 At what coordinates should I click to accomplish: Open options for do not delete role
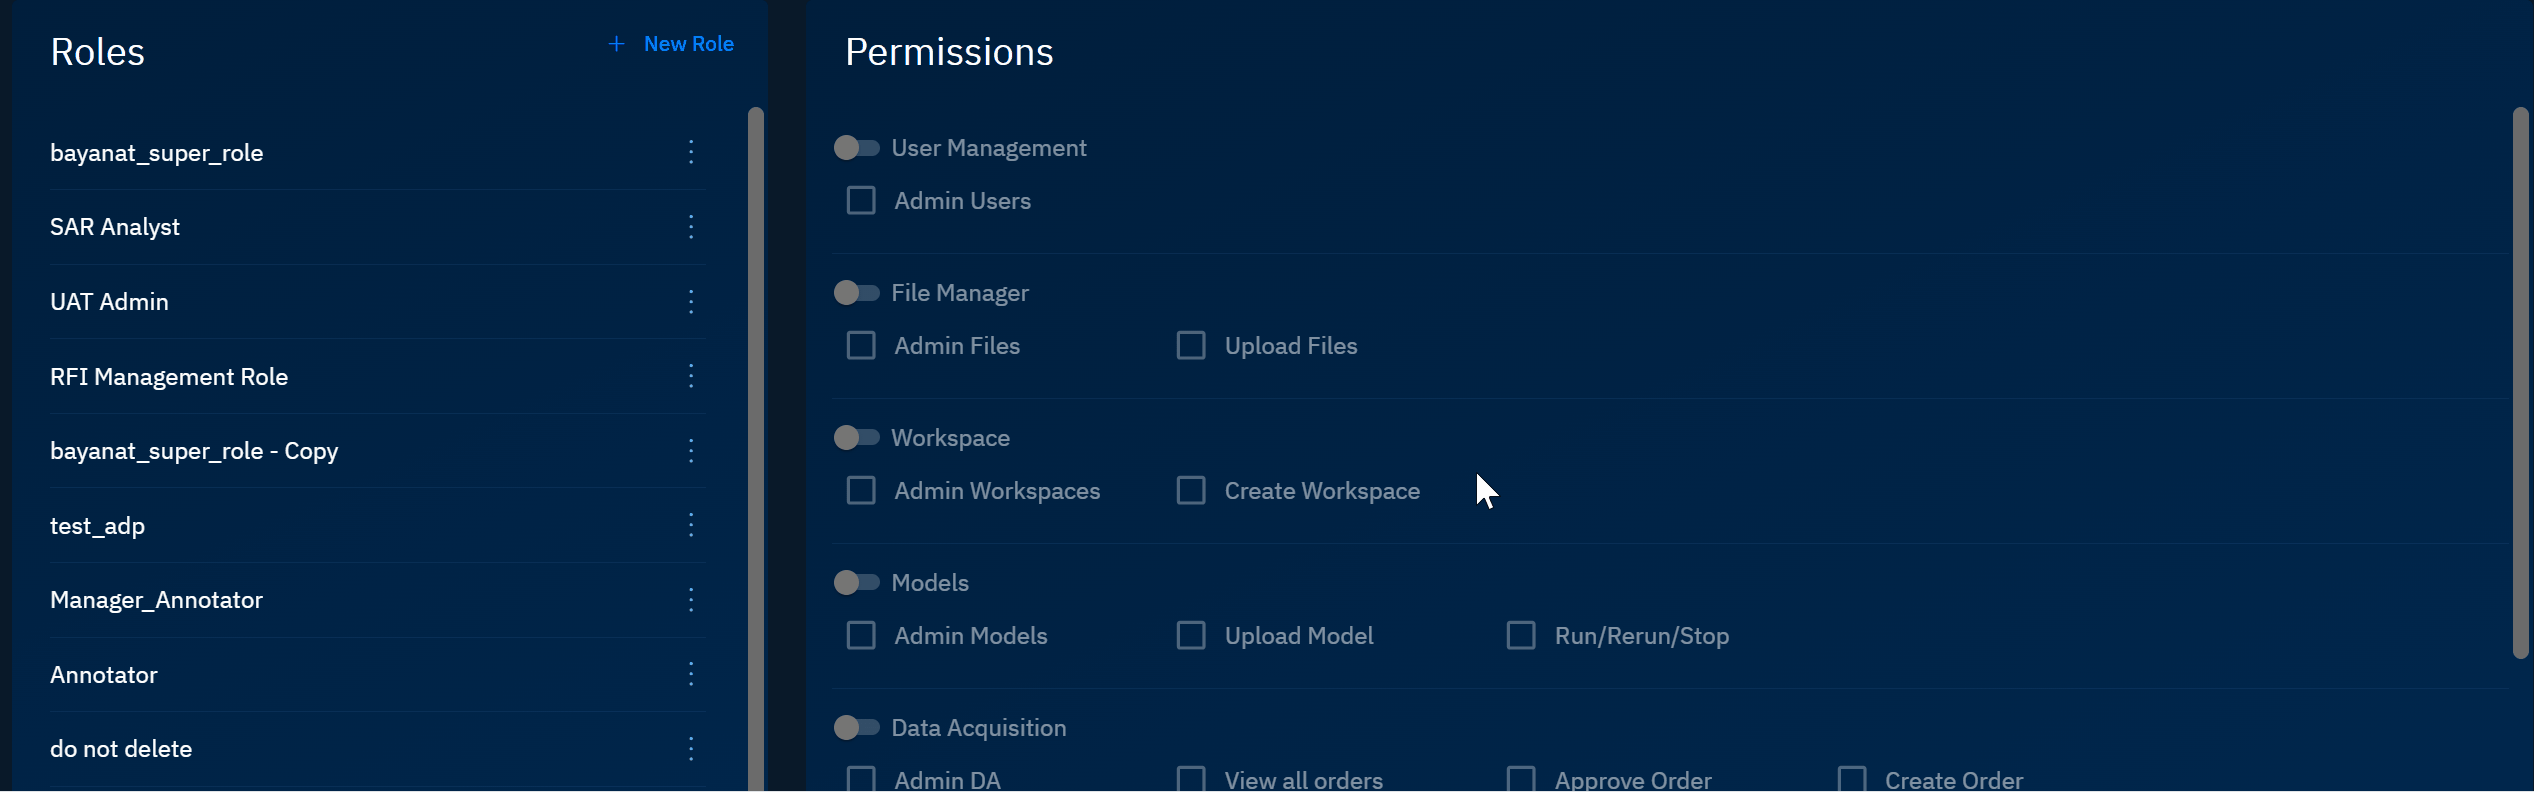click(690, 749)
